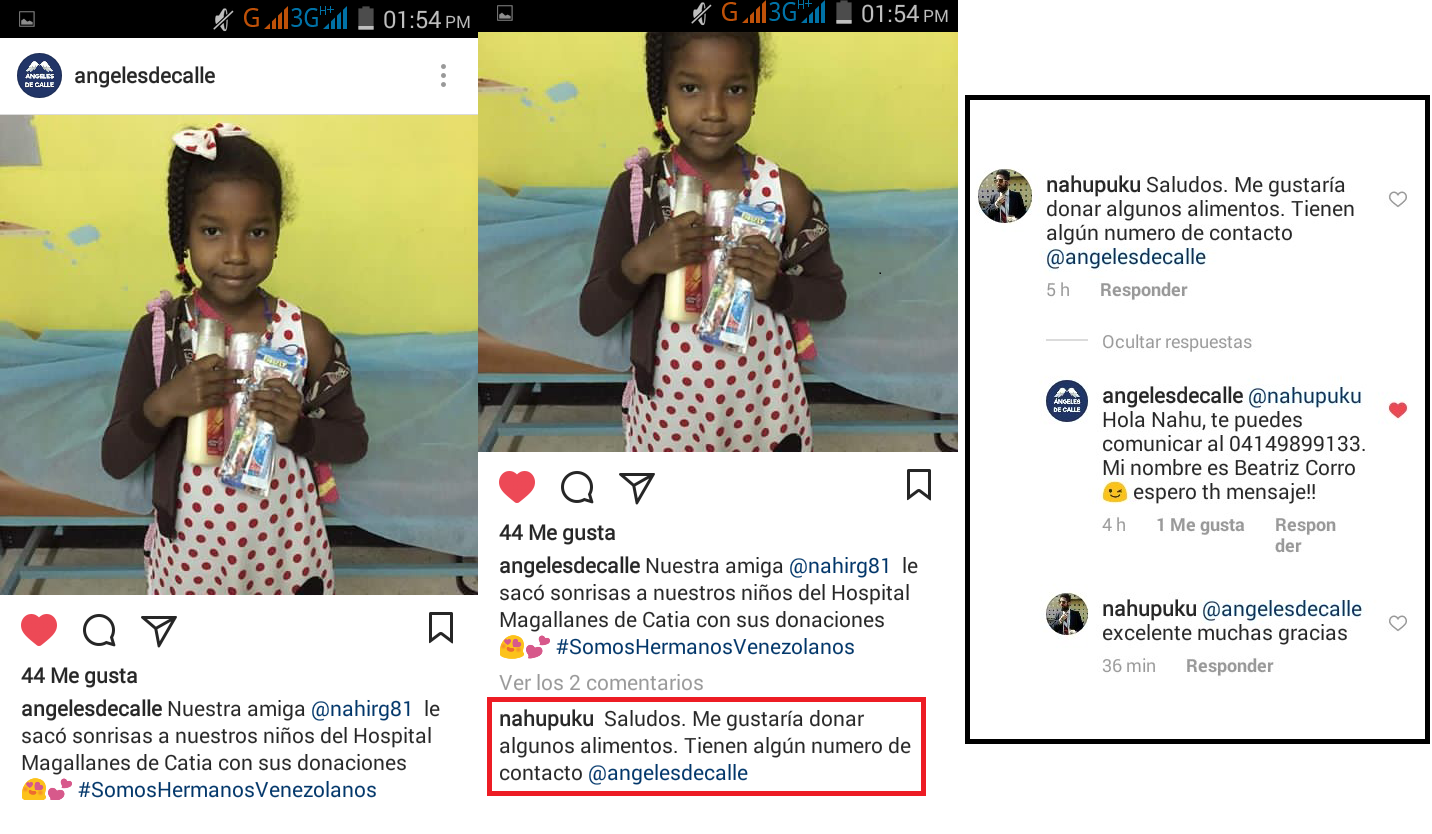The height and width of the screenshot is (834, 1432).
Task: Tap the send icon on the second post
Action: (x=637, y=486)
